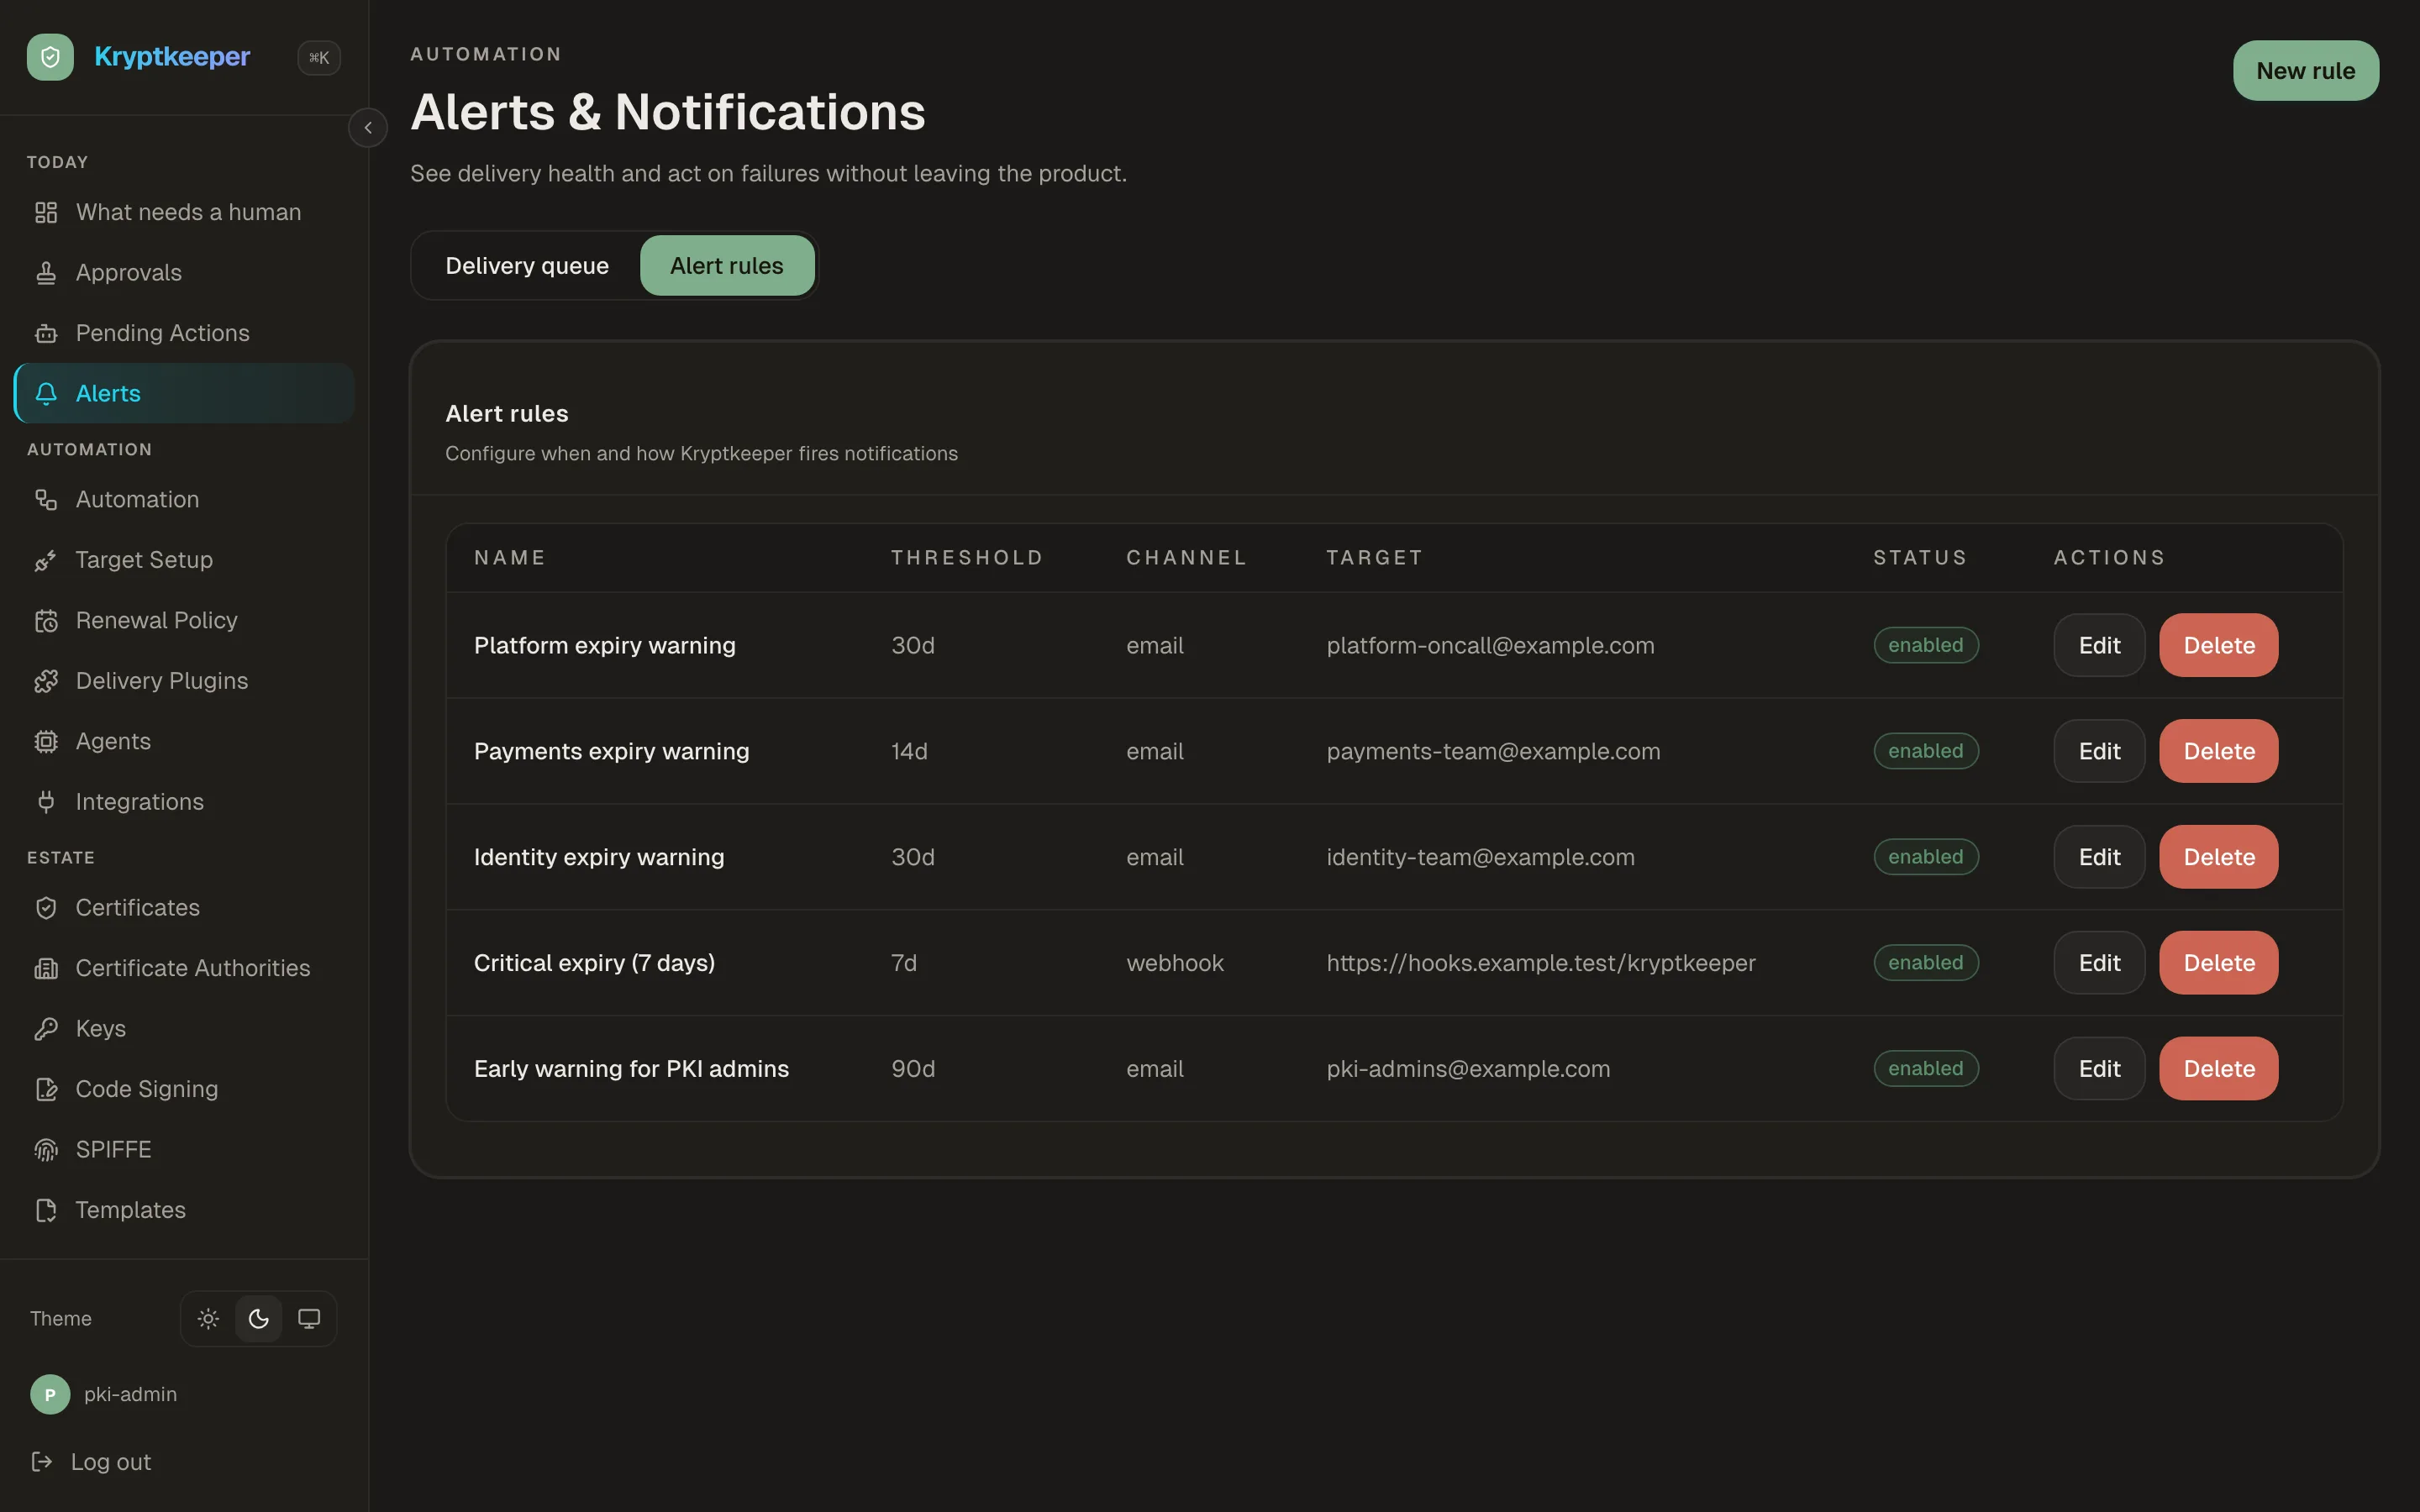Click the SPIFFE fingerprint icon
The height and width of the screenshot is (1512, 2420).
[46, 1149]
